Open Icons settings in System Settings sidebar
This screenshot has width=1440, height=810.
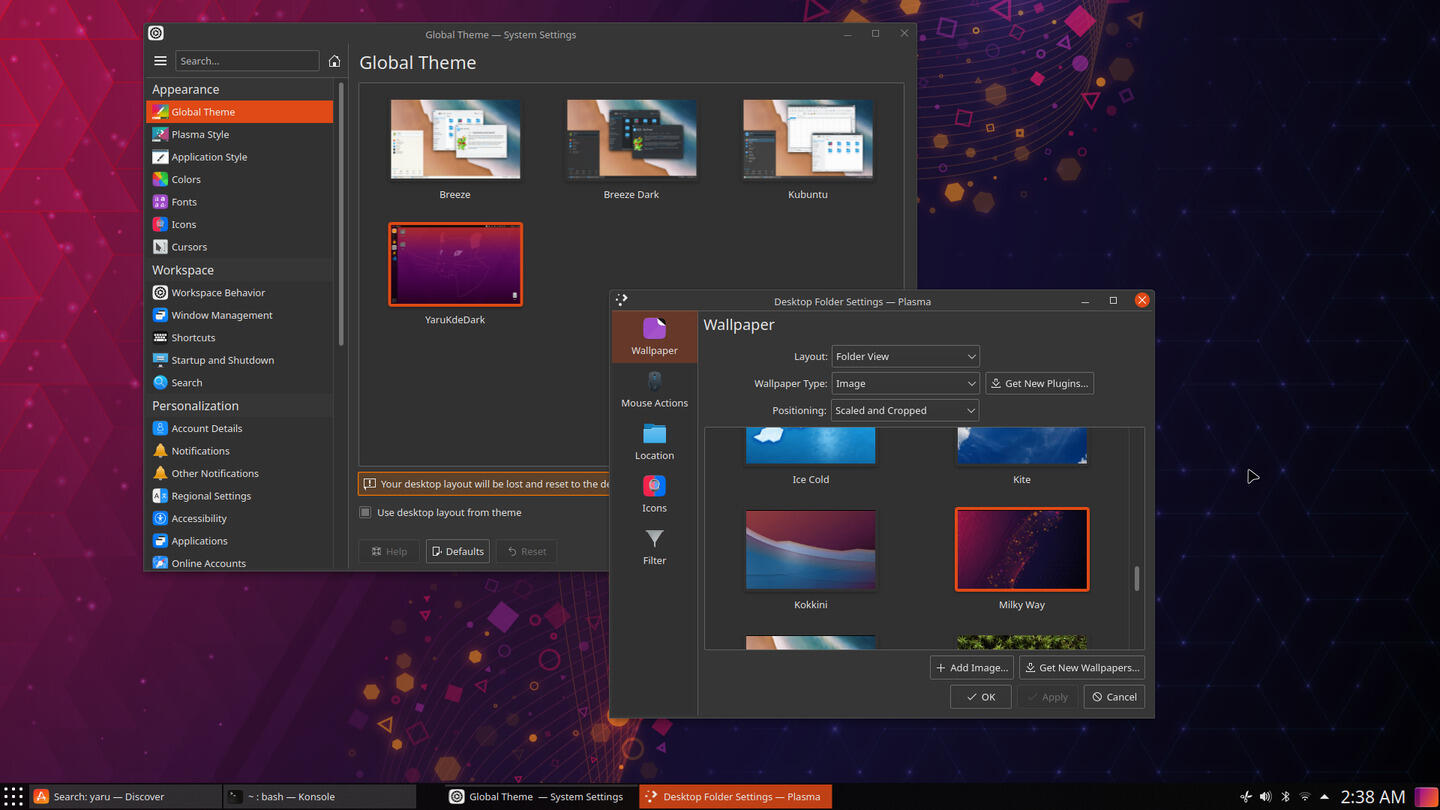pos(239,224)
